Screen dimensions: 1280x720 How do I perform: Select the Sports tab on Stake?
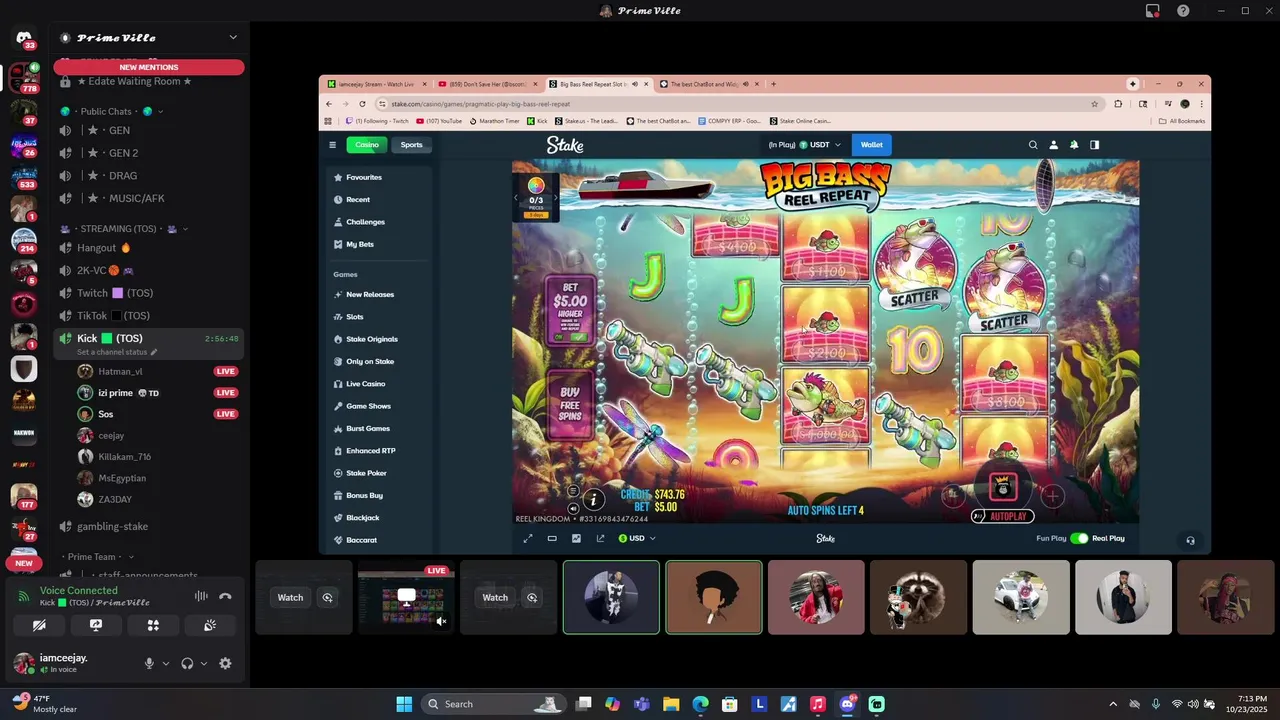412,145
